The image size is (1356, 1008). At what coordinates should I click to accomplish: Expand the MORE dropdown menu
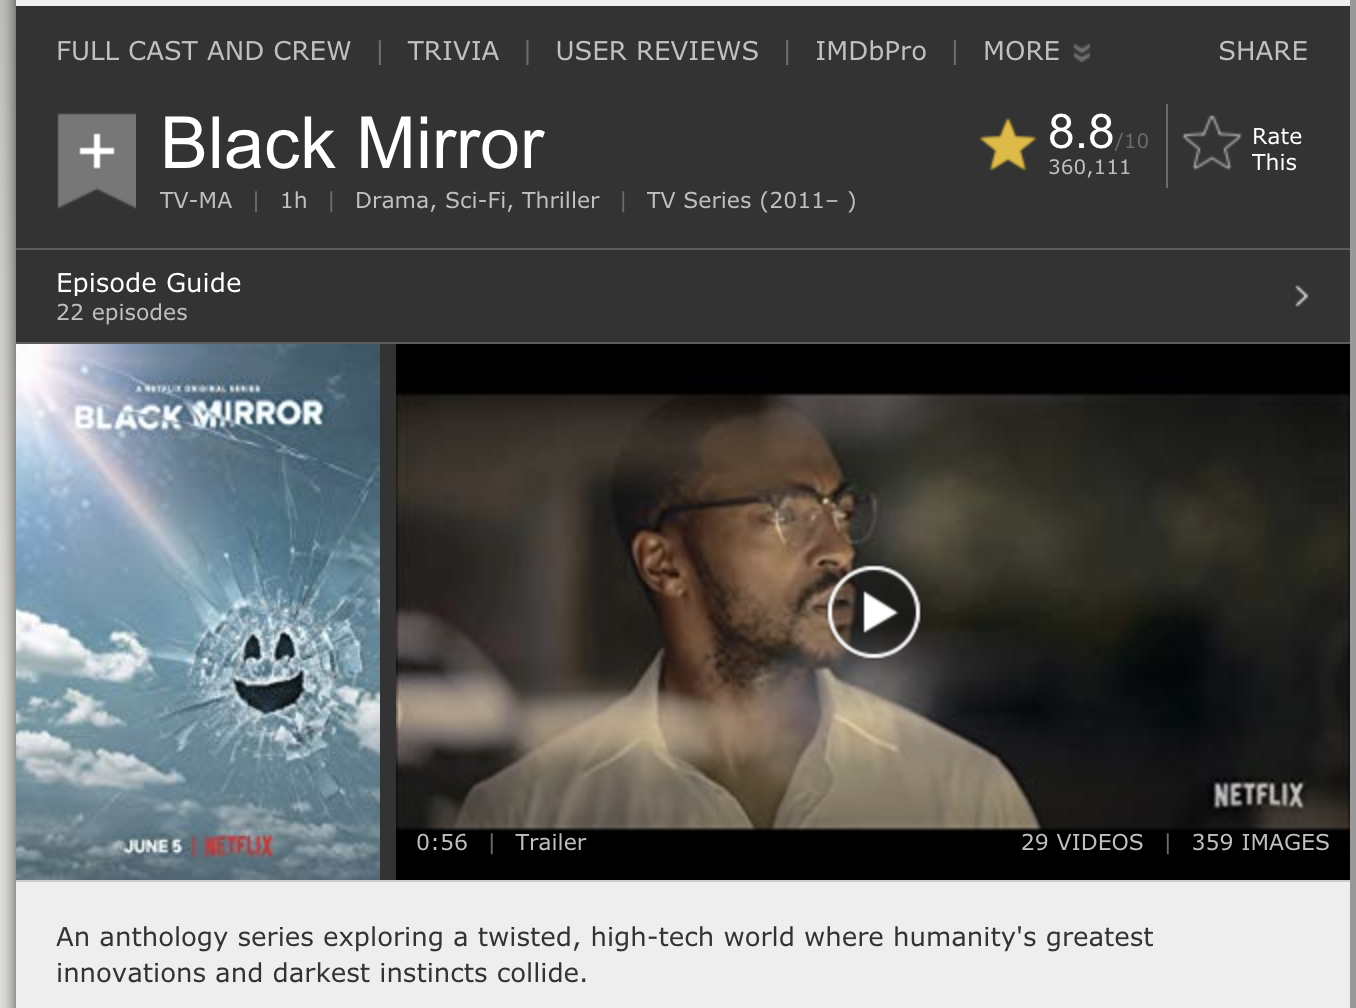click(x=1036, y=51)
